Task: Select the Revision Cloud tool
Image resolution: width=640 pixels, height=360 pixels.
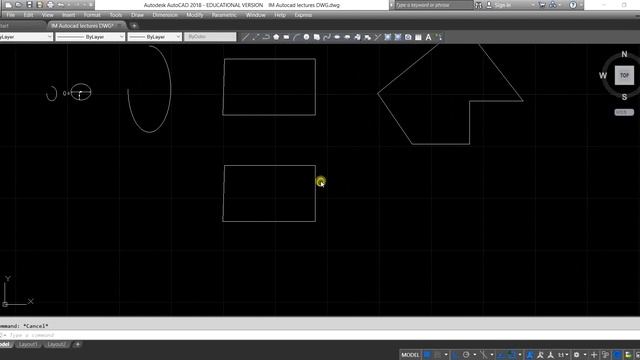Action: (317, 37)
